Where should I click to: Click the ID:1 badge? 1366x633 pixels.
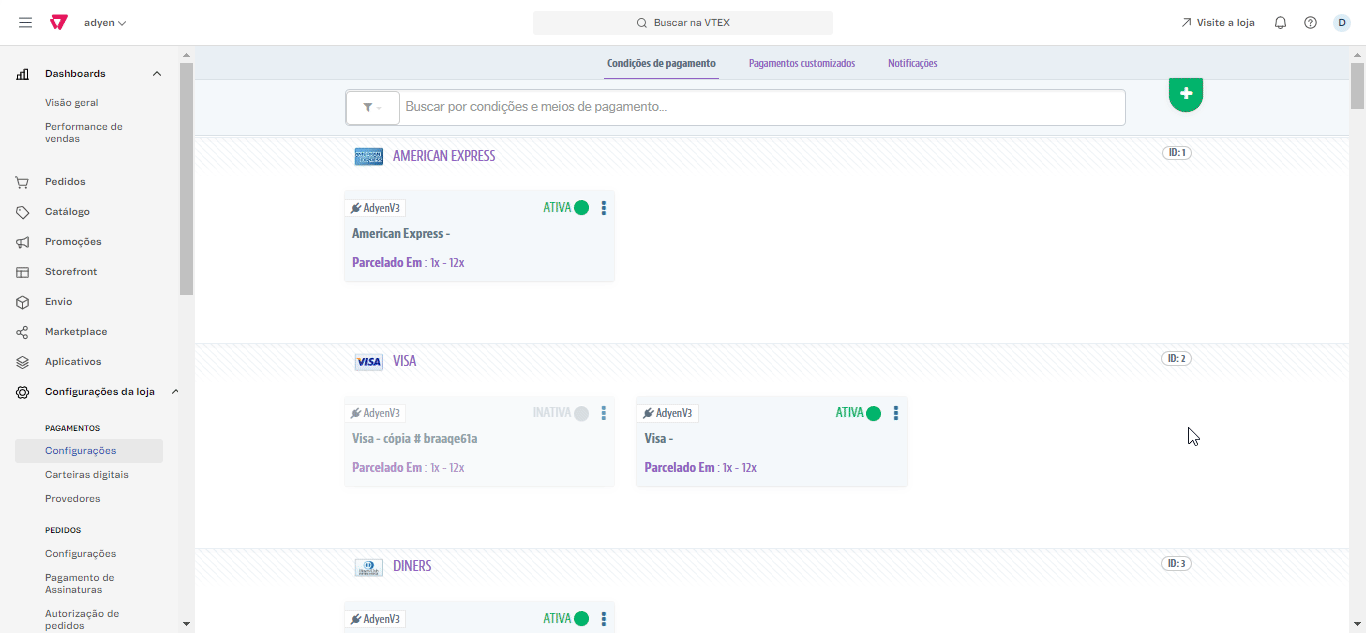[x=1177, y=153]
